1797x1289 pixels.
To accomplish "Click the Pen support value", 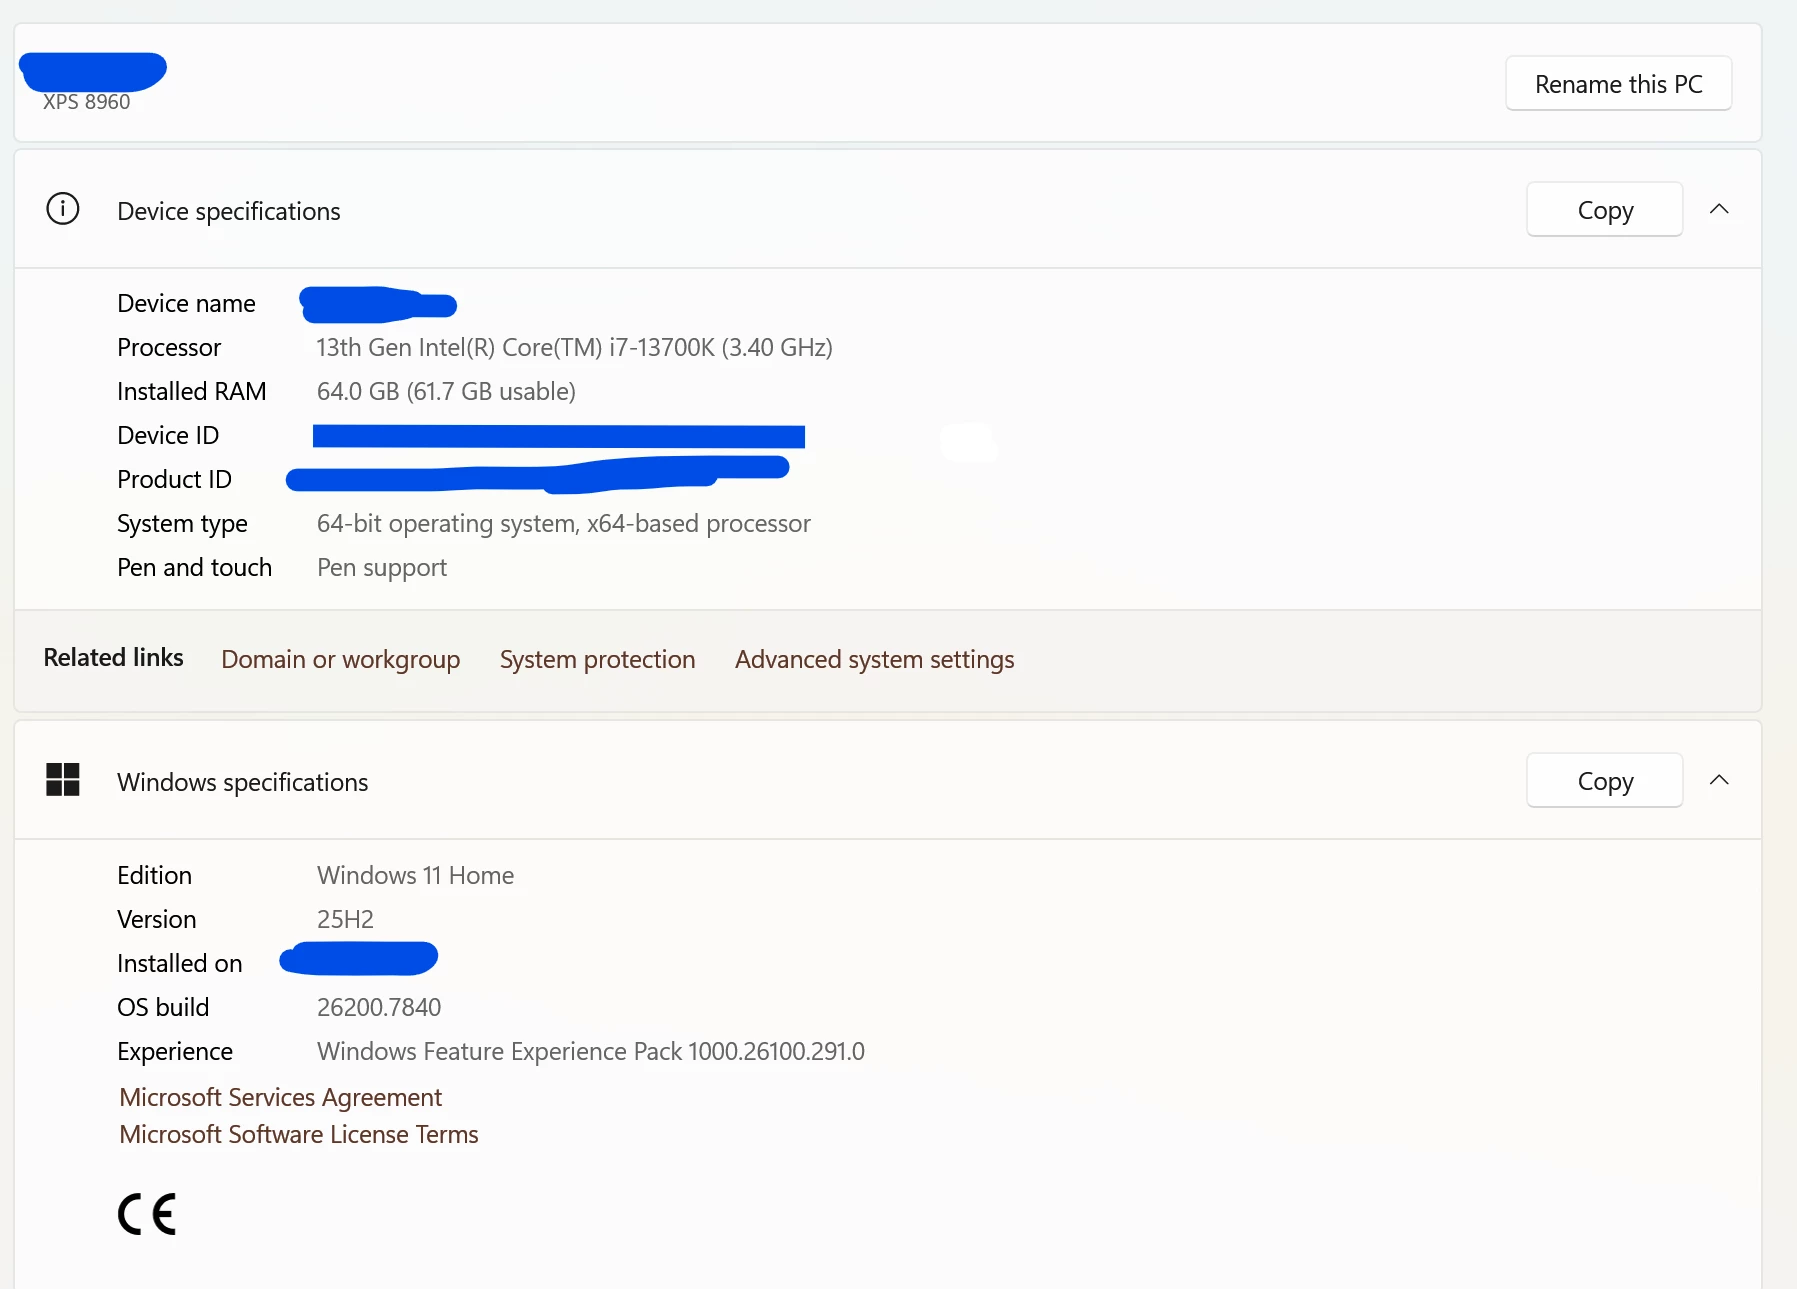I will [x=382, y=568].
